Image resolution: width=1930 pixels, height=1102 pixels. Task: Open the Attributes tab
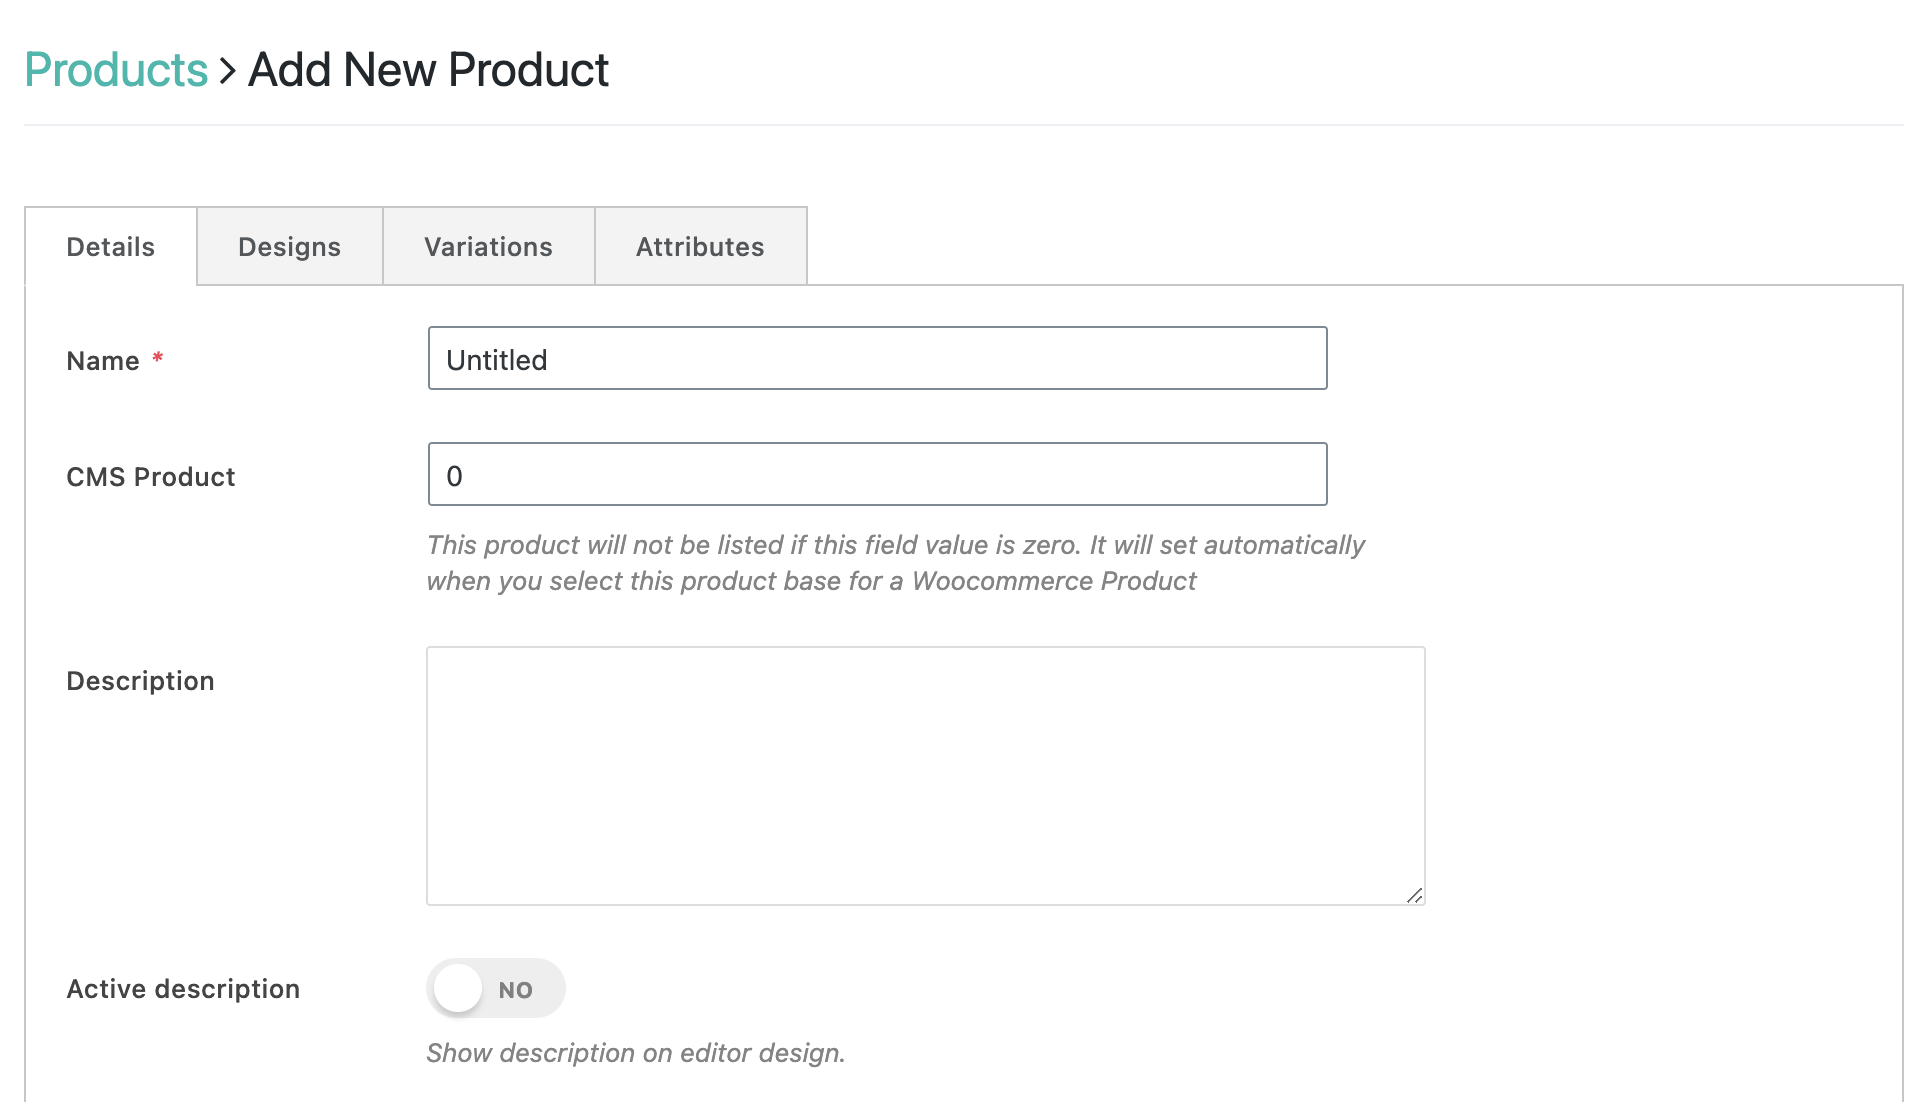click(x=700, y=247)
